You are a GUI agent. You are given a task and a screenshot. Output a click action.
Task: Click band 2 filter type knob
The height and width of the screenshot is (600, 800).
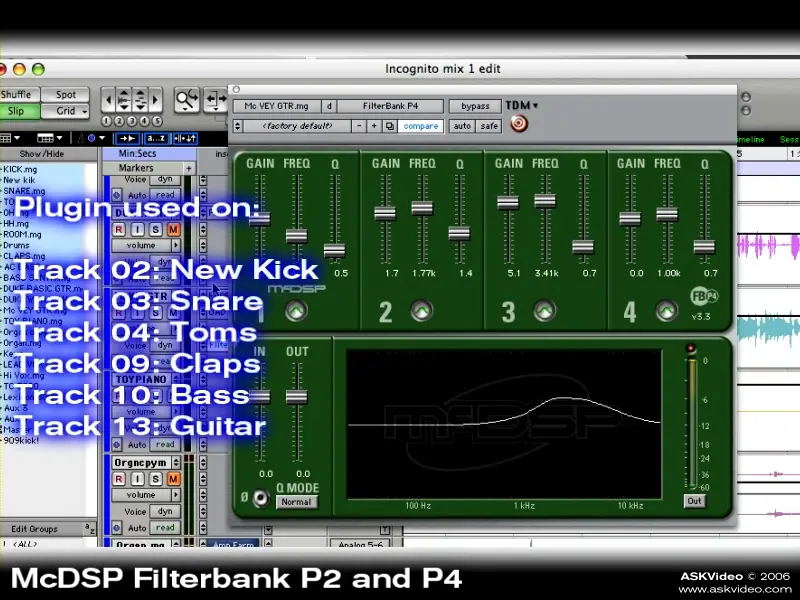click(x=421, y=310)
